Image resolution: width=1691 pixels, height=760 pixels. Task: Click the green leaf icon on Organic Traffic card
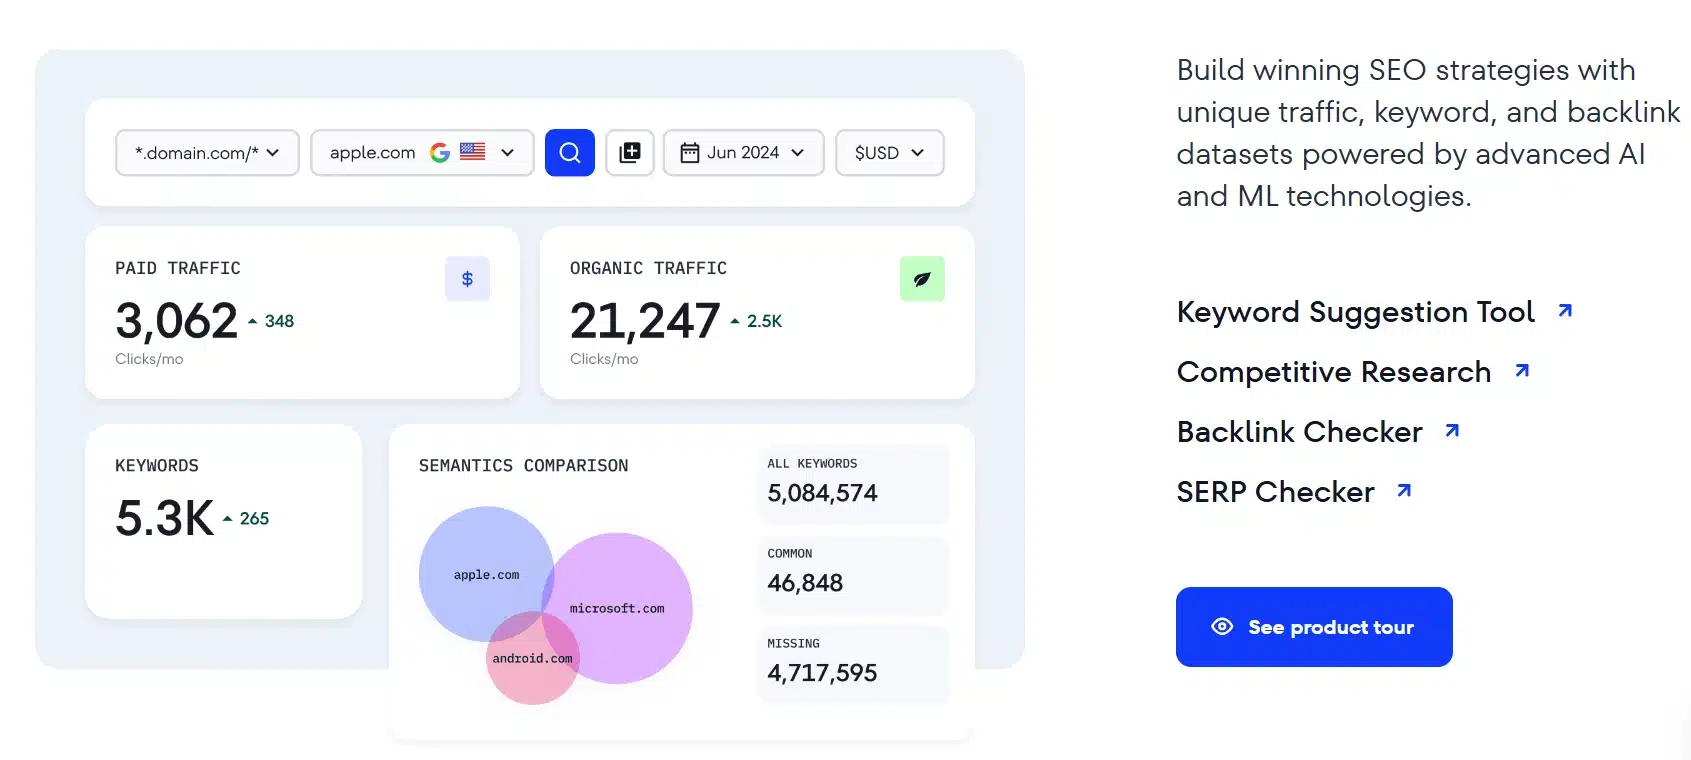coord(921,279)
